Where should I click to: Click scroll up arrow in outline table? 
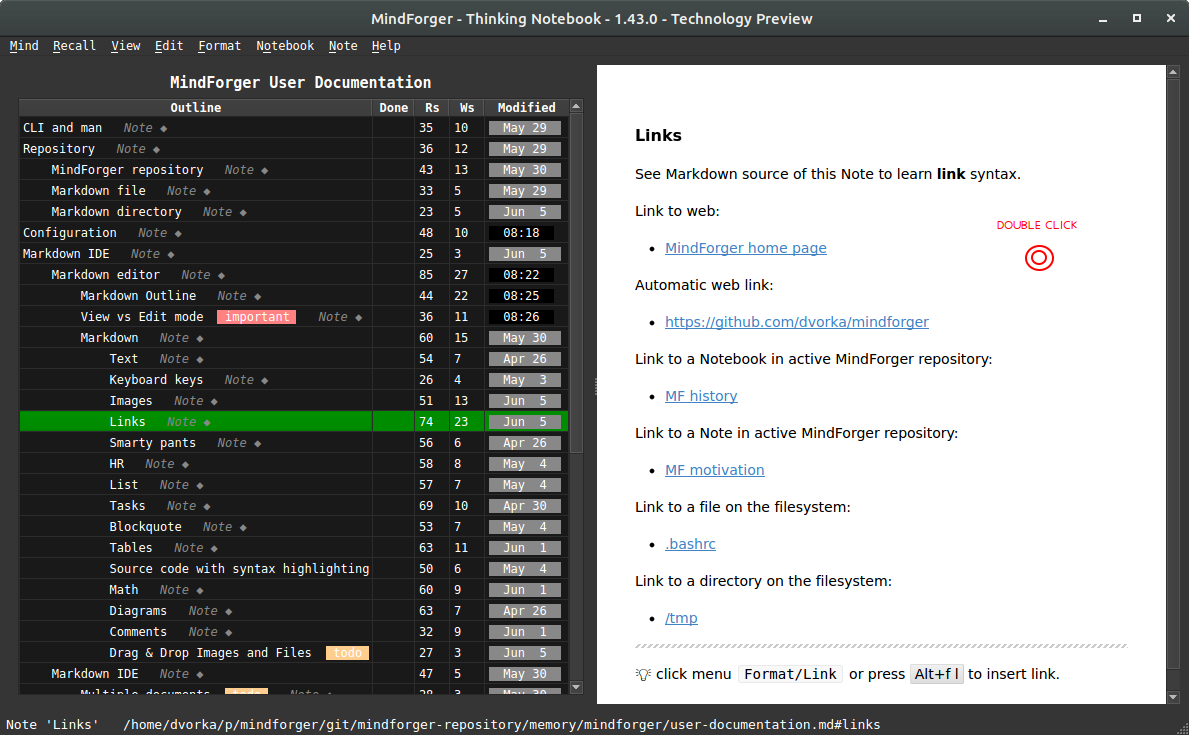576,108
